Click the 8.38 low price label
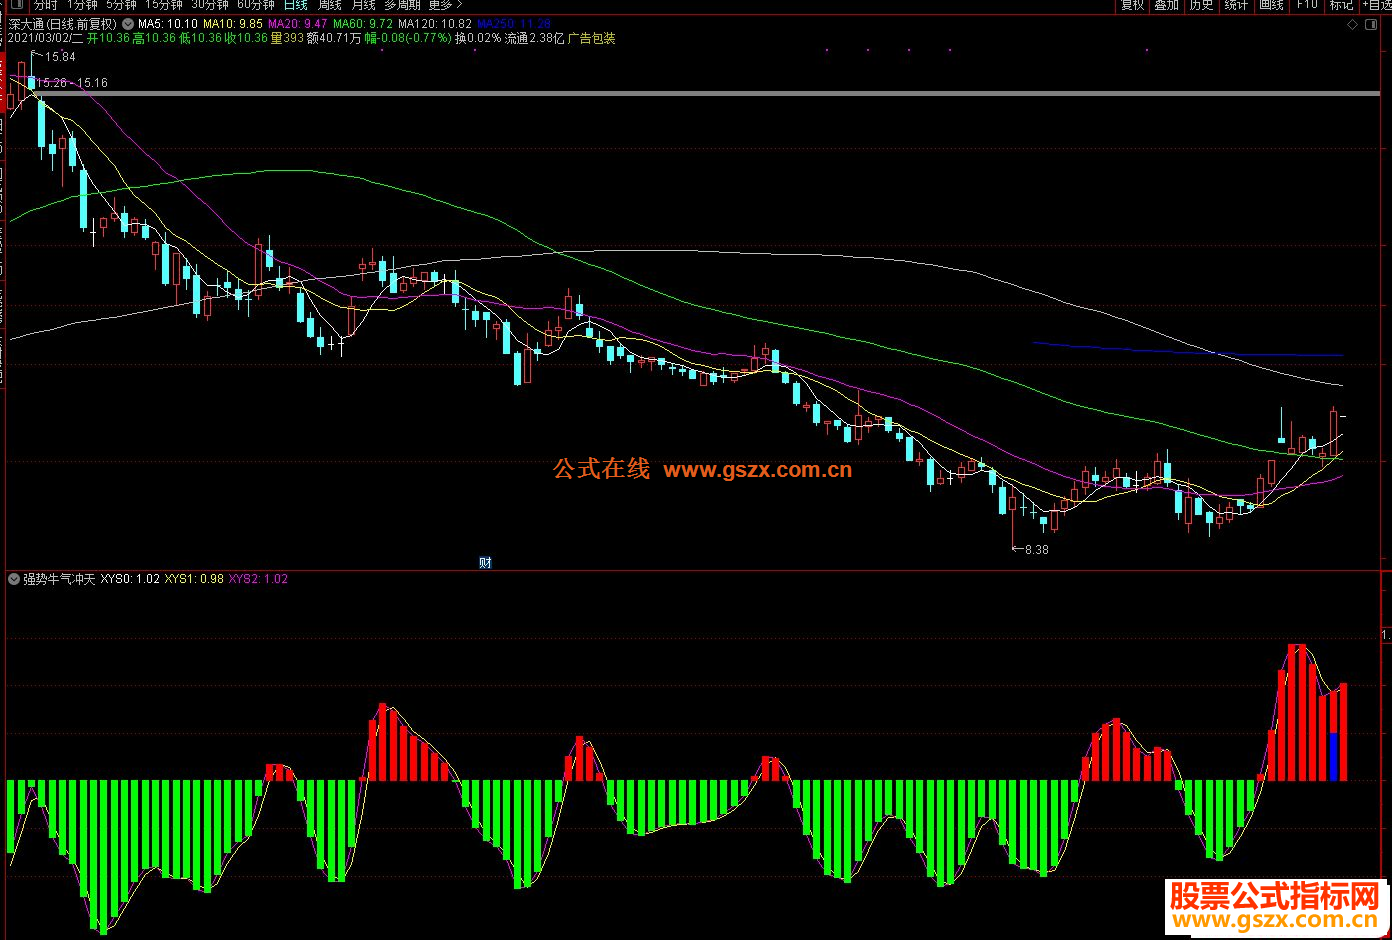Image resolution: width=1392 pixels, height=940 pixels. point(1037,549)
